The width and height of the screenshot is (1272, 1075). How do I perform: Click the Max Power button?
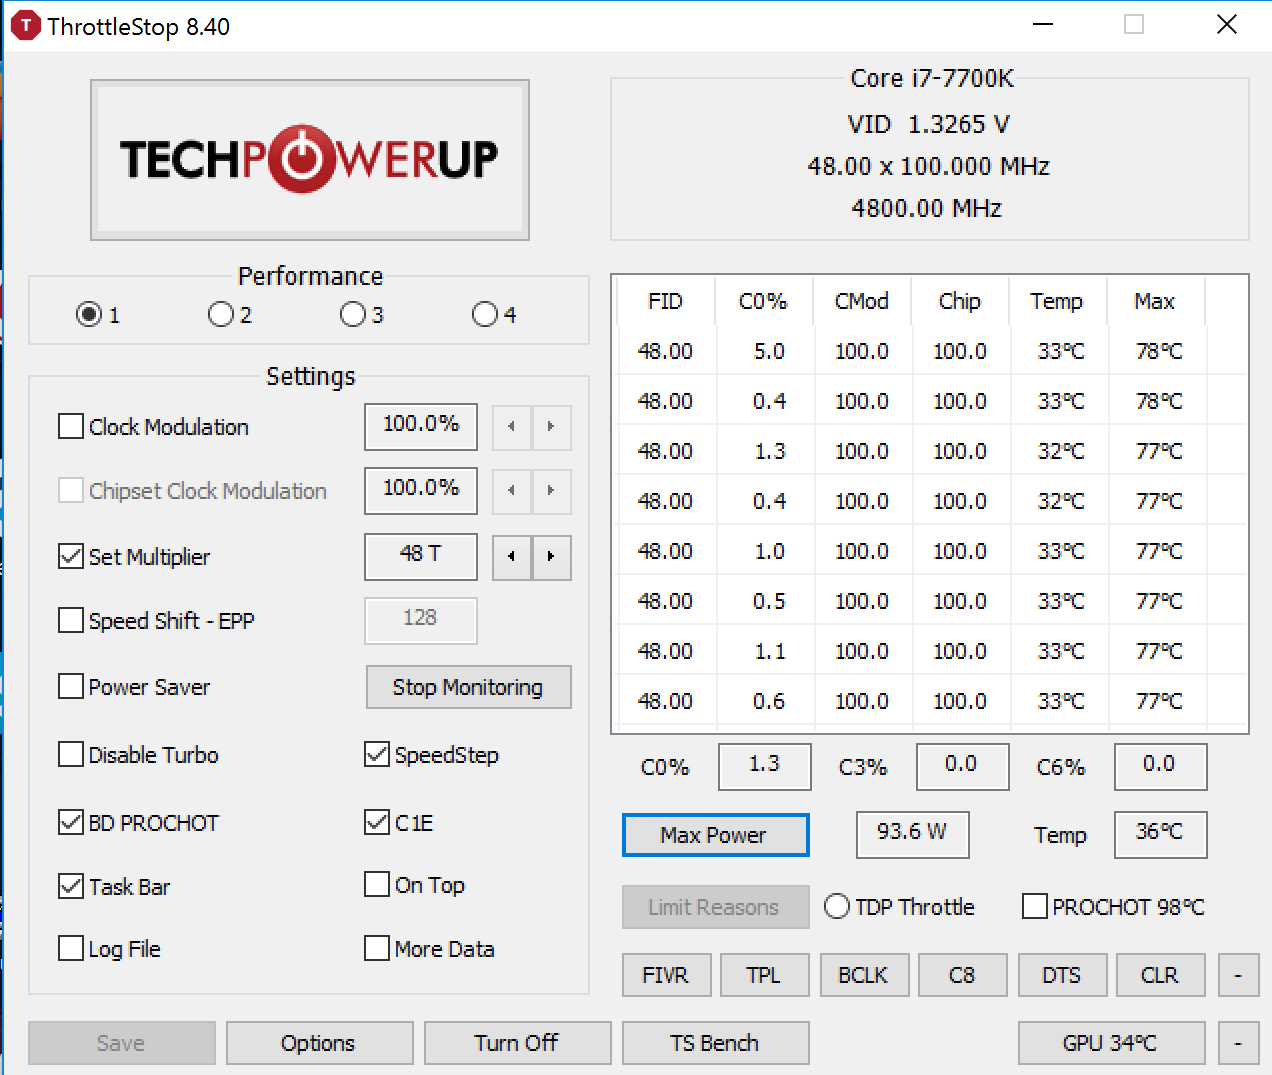(x=715, y=835)
